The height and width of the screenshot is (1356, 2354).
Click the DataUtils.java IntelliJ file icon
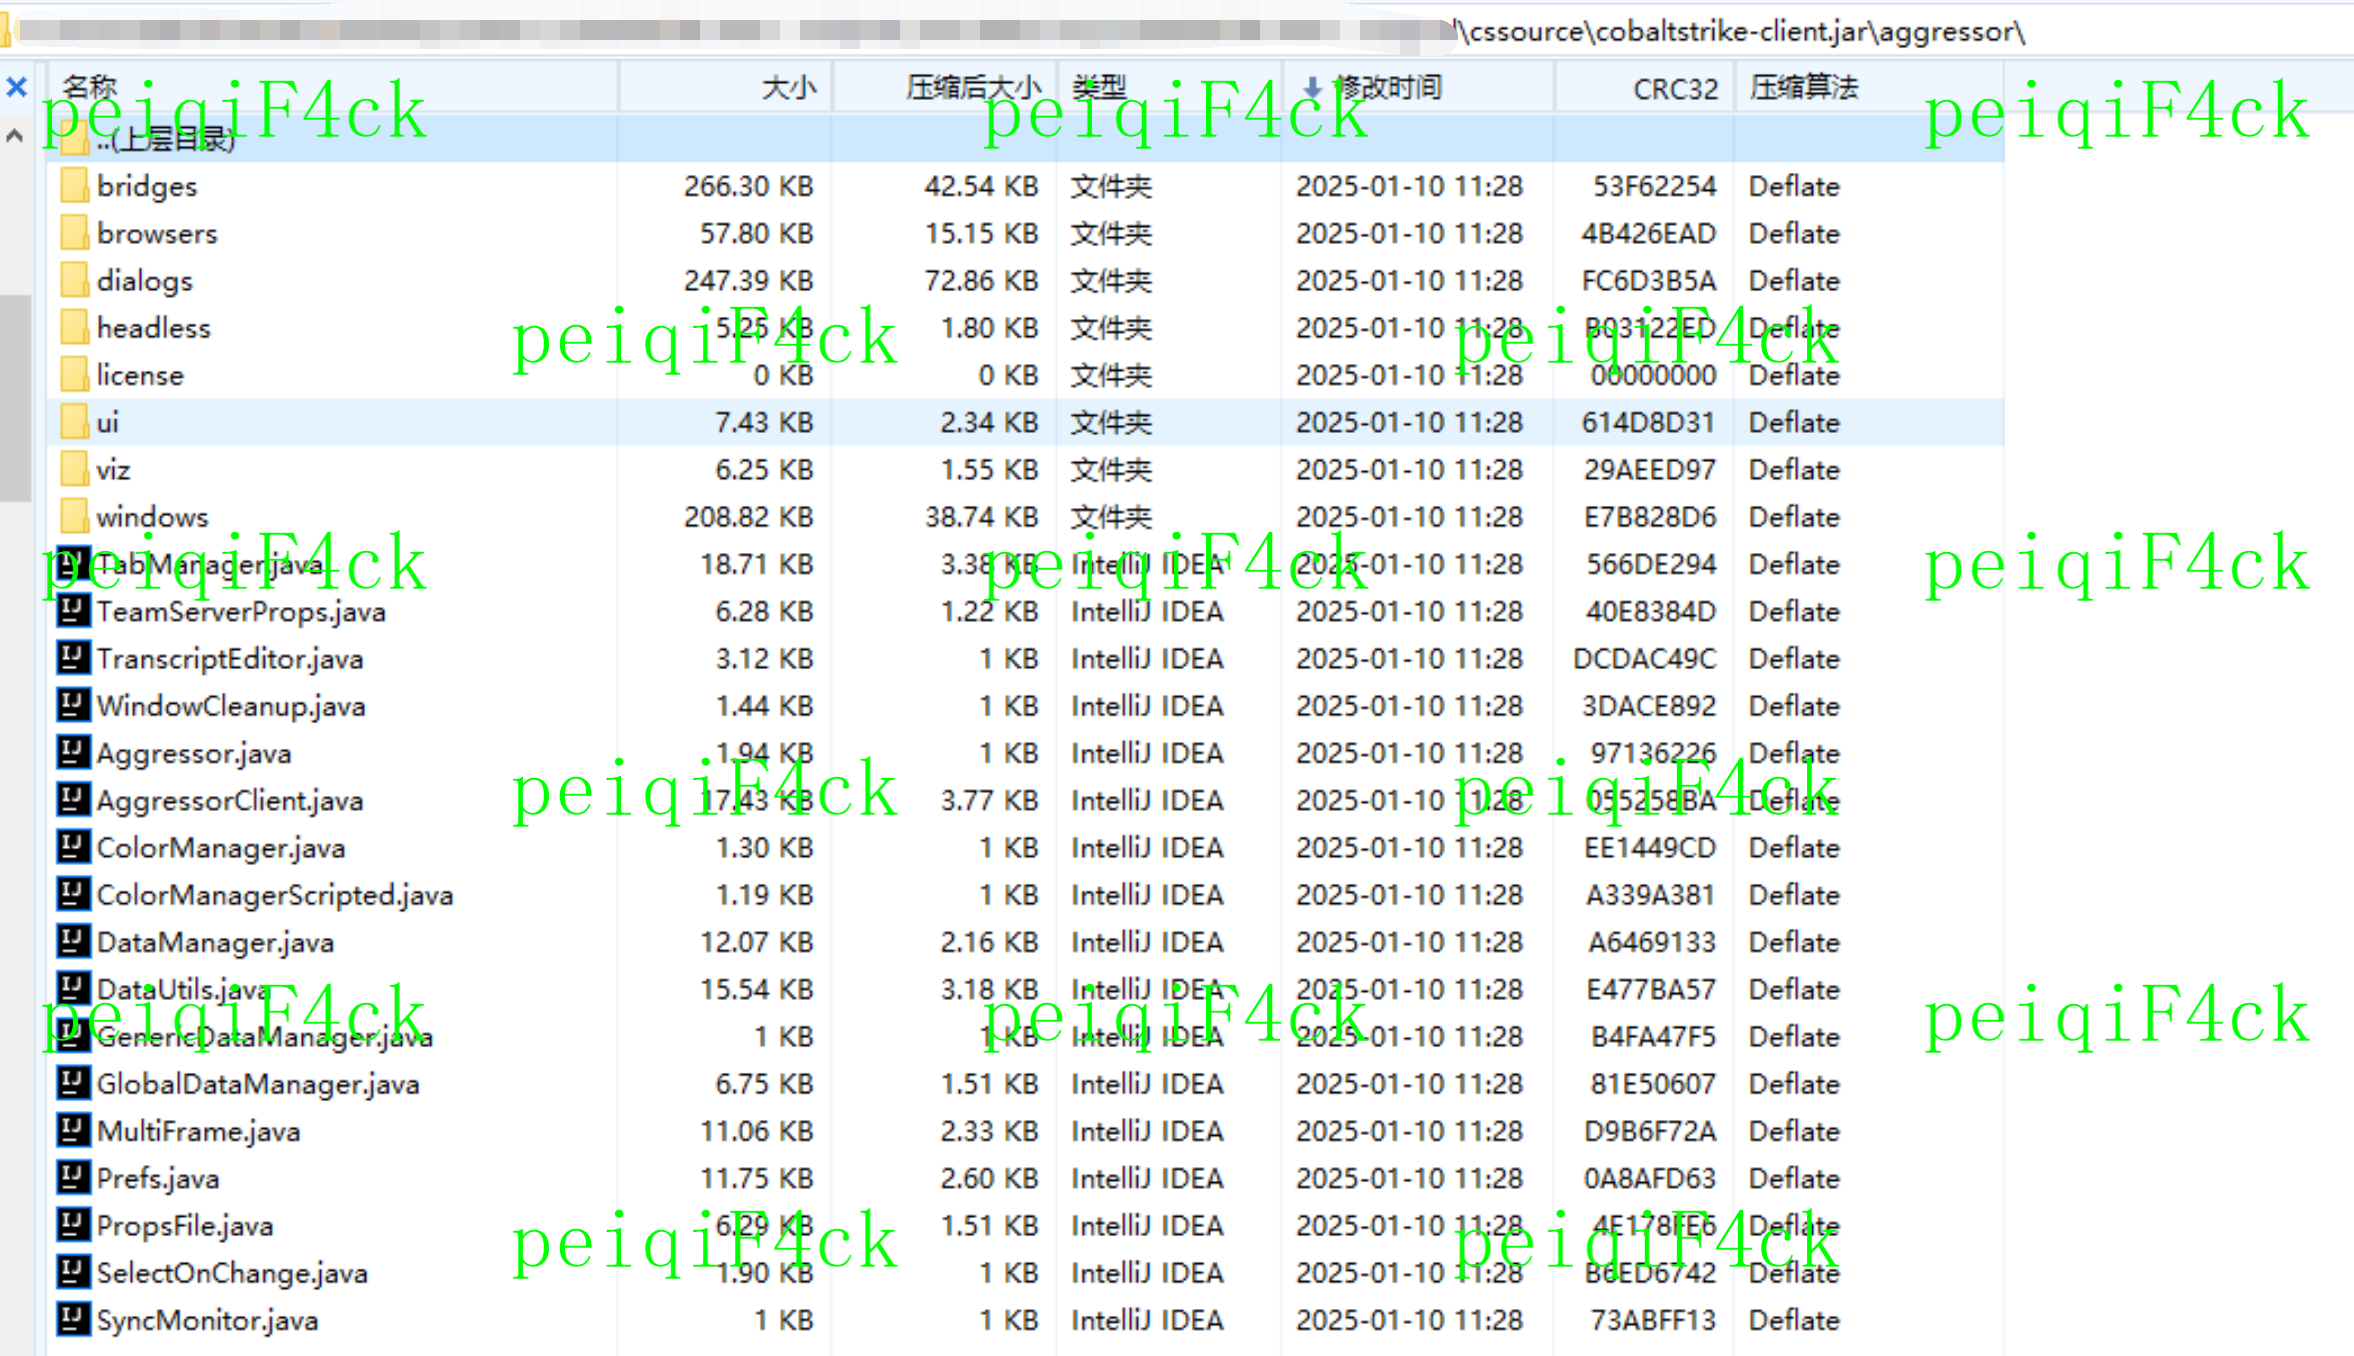73,988
